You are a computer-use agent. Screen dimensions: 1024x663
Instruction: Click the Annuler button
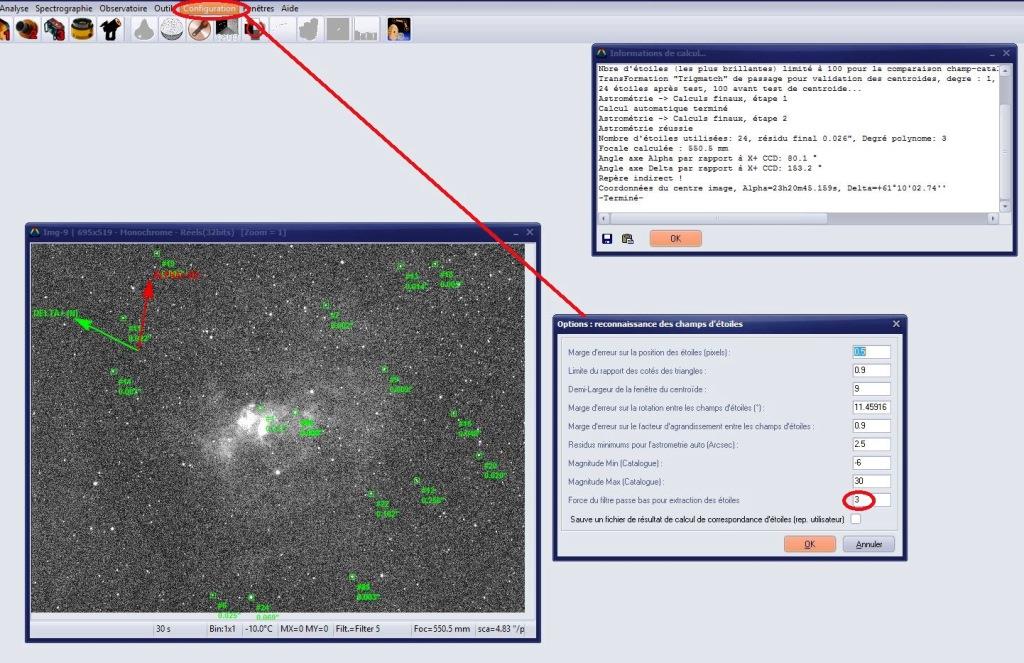868,545
